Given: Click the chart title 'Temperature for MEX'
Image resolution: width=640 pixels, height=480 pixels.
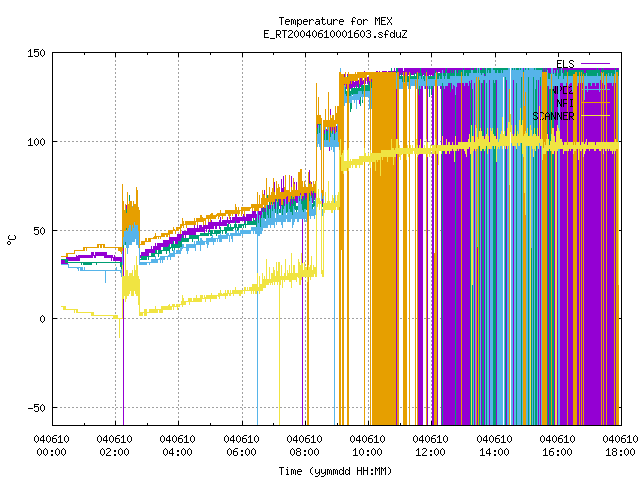Looking at the screenshot, I should [335, 21].
